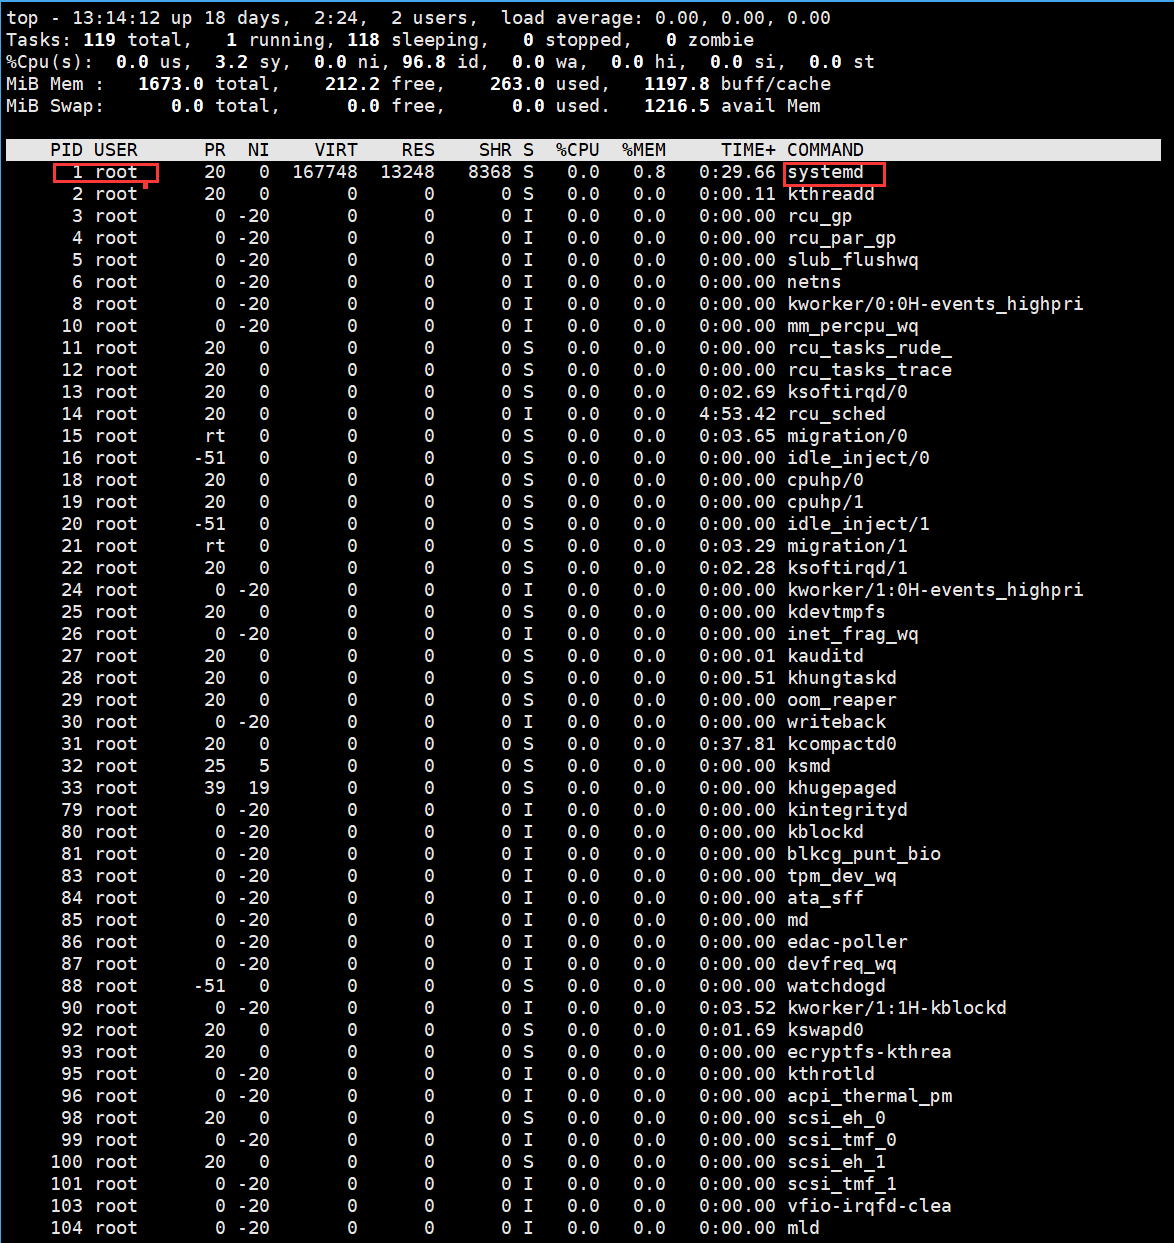Select the kintegrityd process name
The width and height of the screenshot is (1174, 1243).
847,810
